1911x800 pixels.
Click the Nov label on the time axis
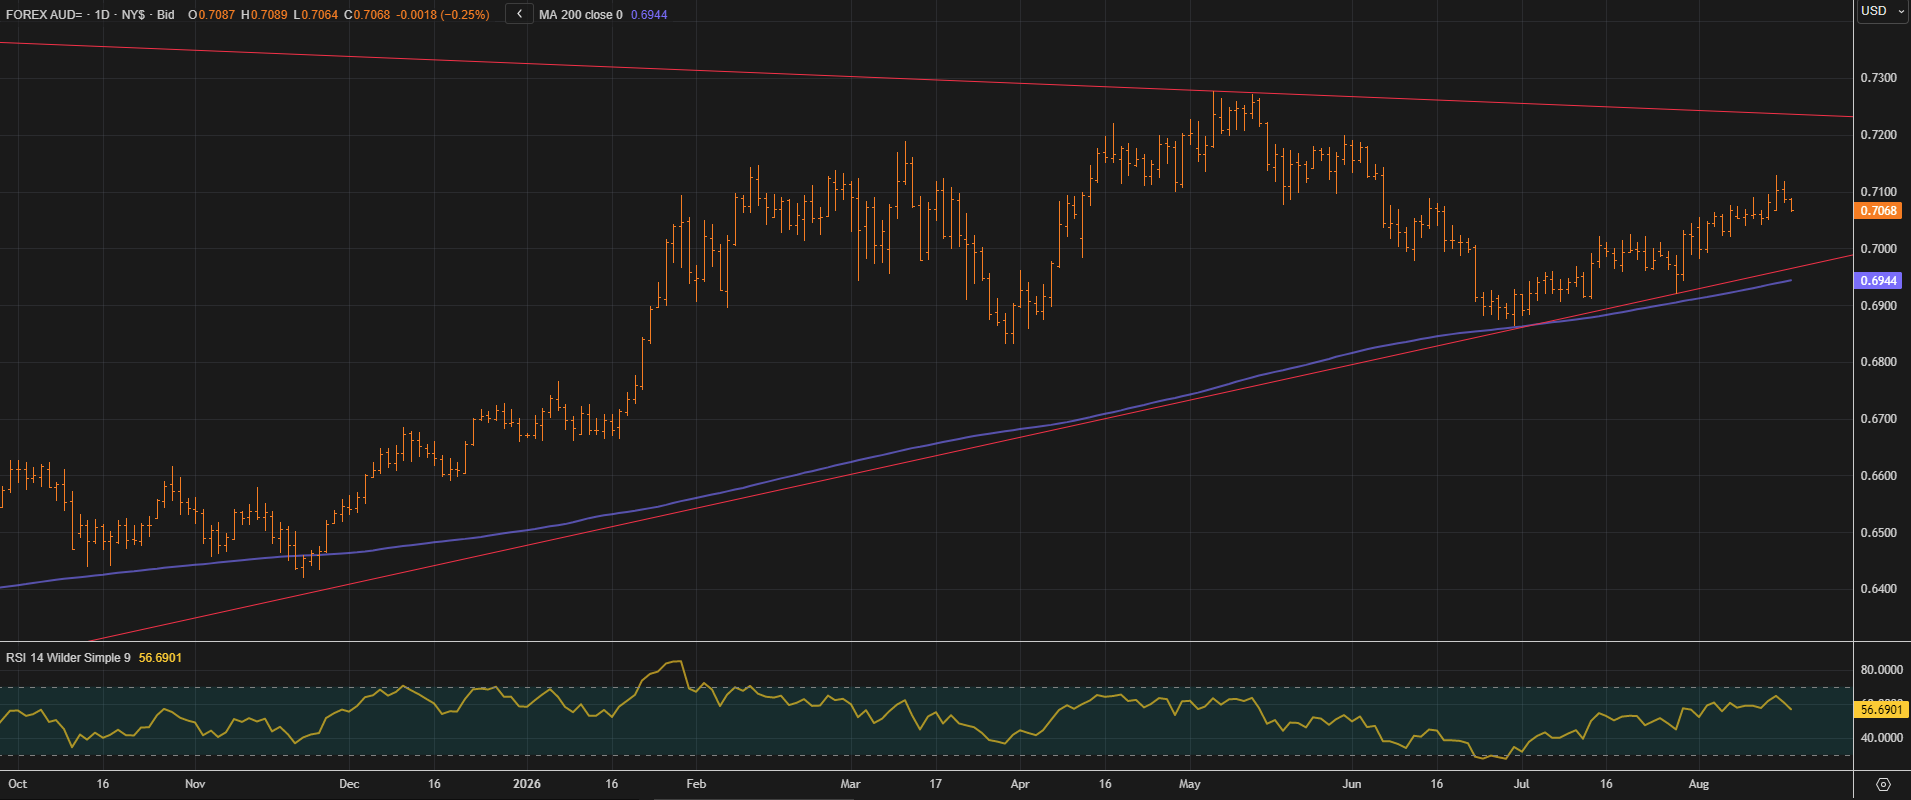click(195, 784)
